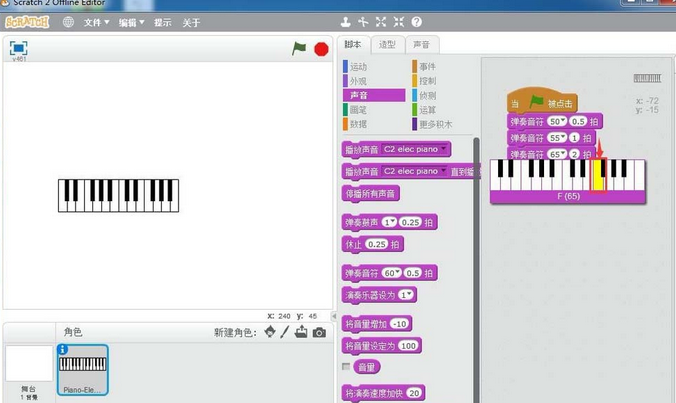676x403 pixels.
Task: Switch to the 声音 sounds tab
Action: point(421,45)
